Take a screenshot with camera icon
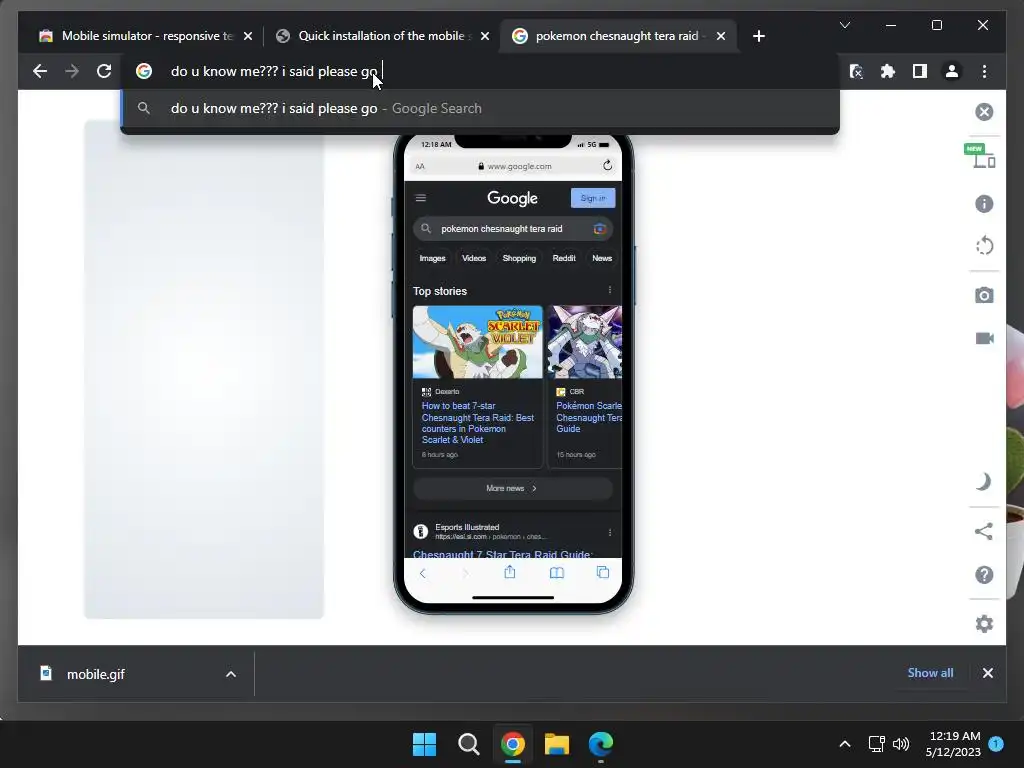 click(x=984, y=295)
